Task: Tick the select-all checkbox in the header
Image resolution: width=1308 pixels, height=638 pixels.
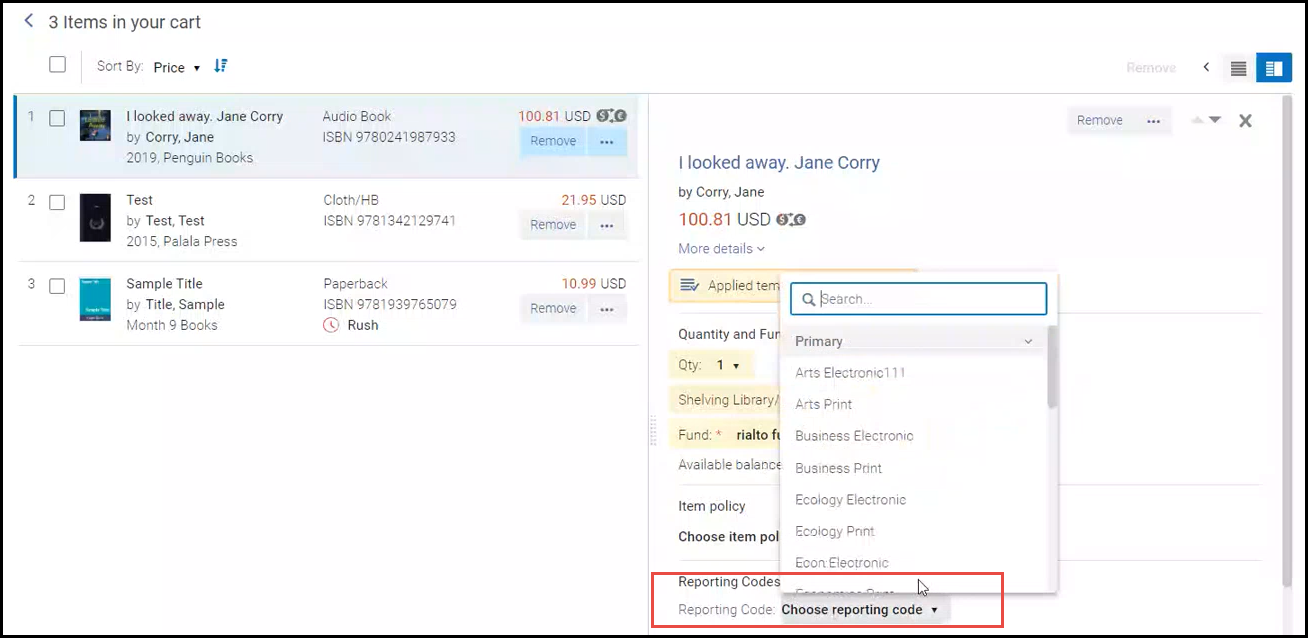Action: coord(58,65)
